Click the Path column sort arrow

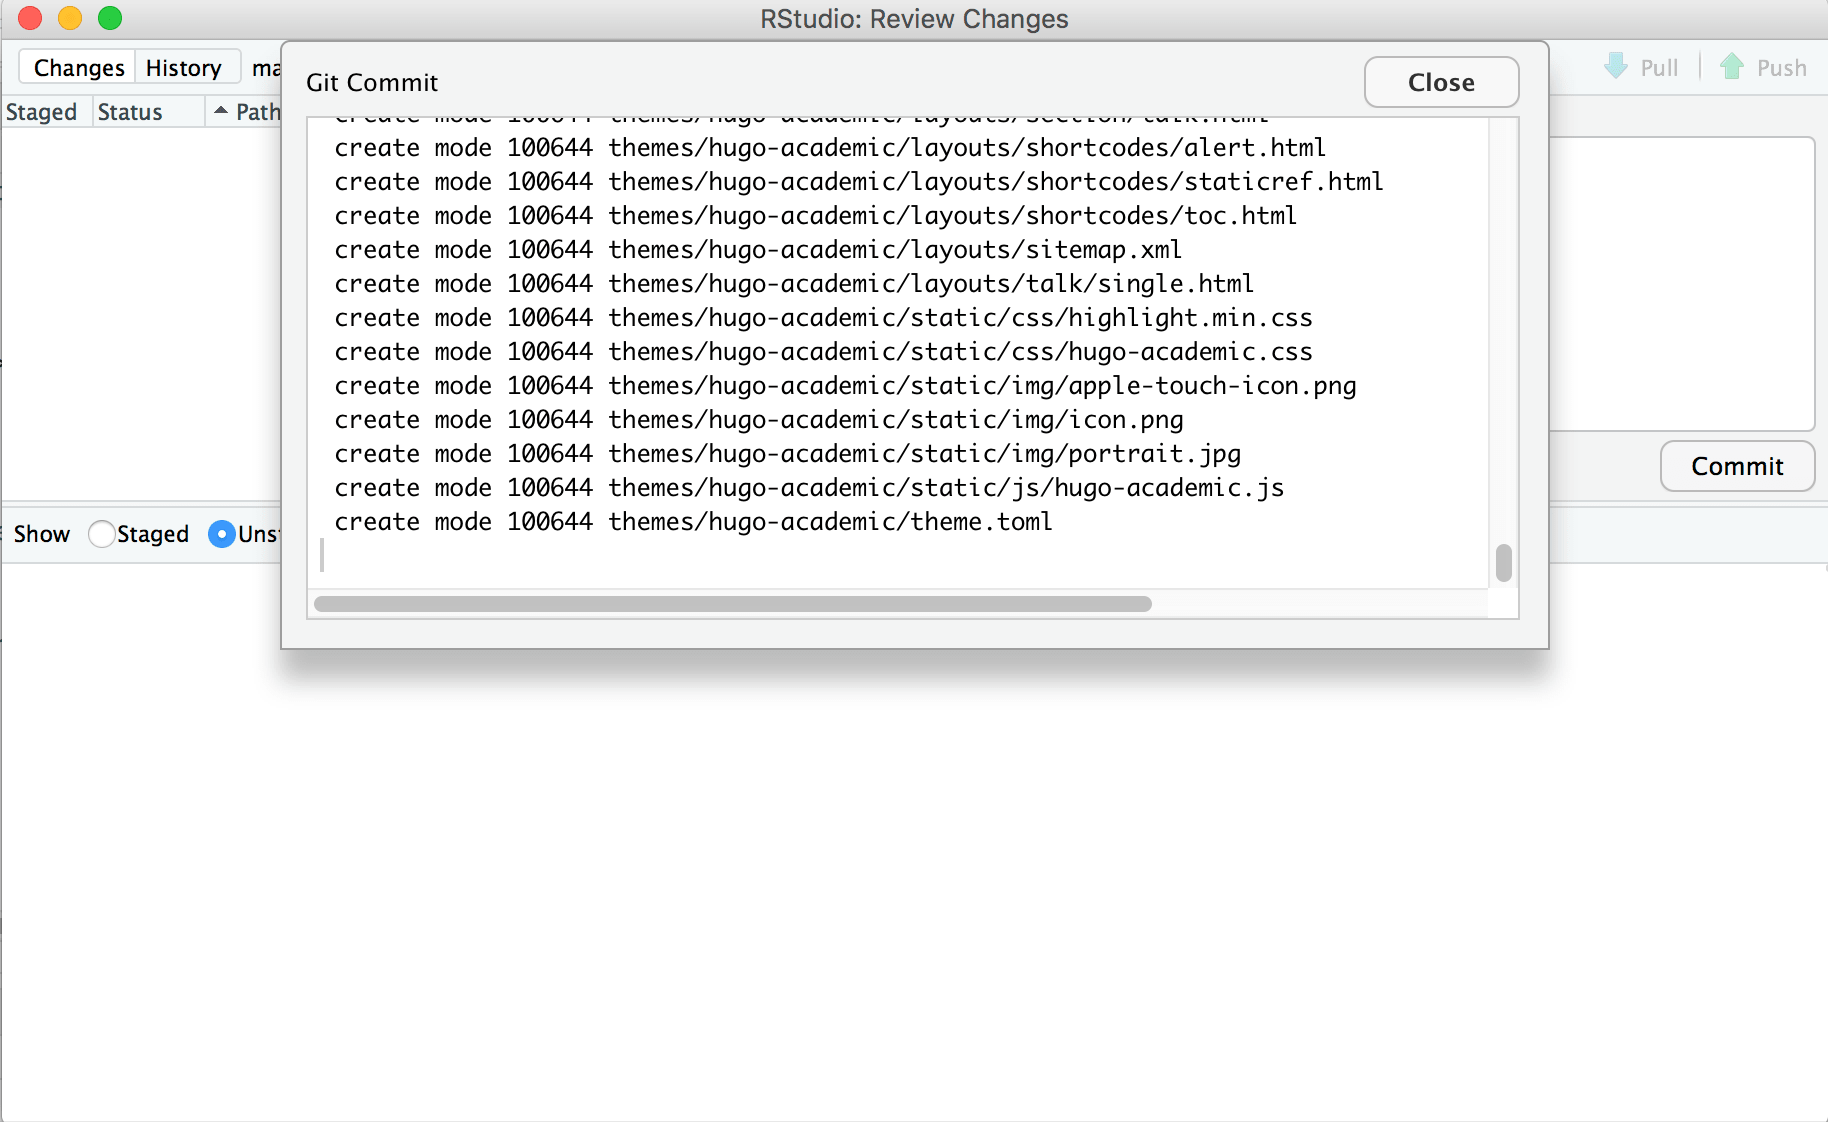point(221,111)
